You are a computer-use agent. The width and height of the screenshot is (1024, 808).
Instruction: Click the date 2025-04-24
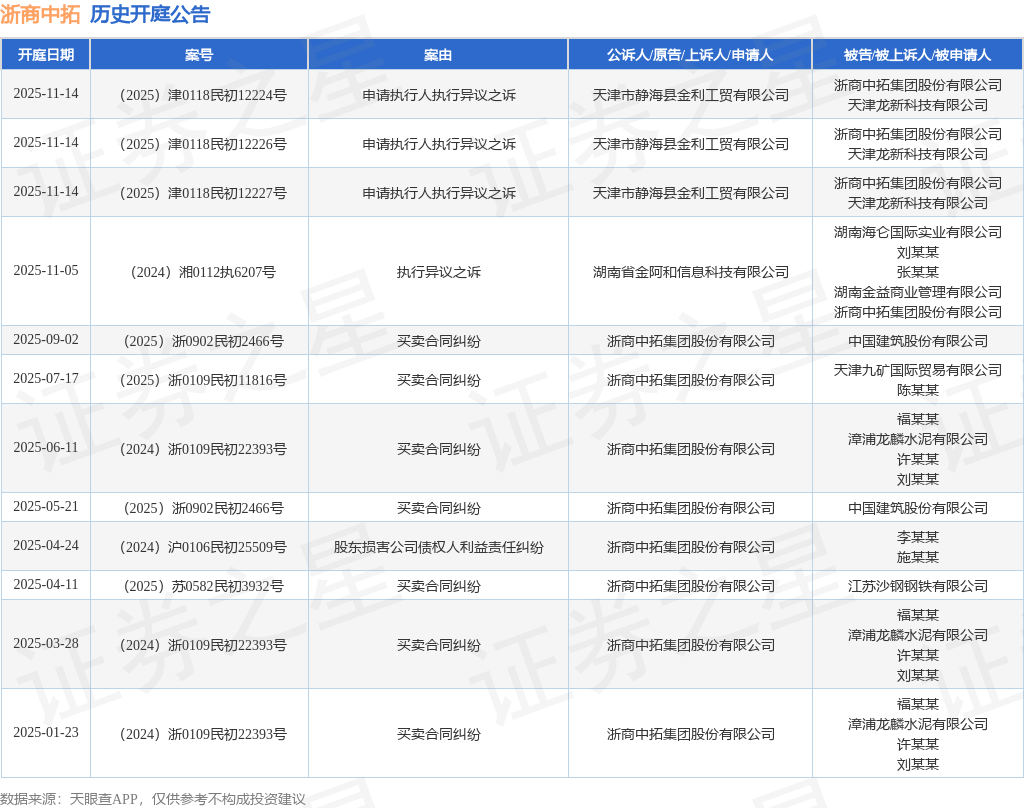(46, 545)
